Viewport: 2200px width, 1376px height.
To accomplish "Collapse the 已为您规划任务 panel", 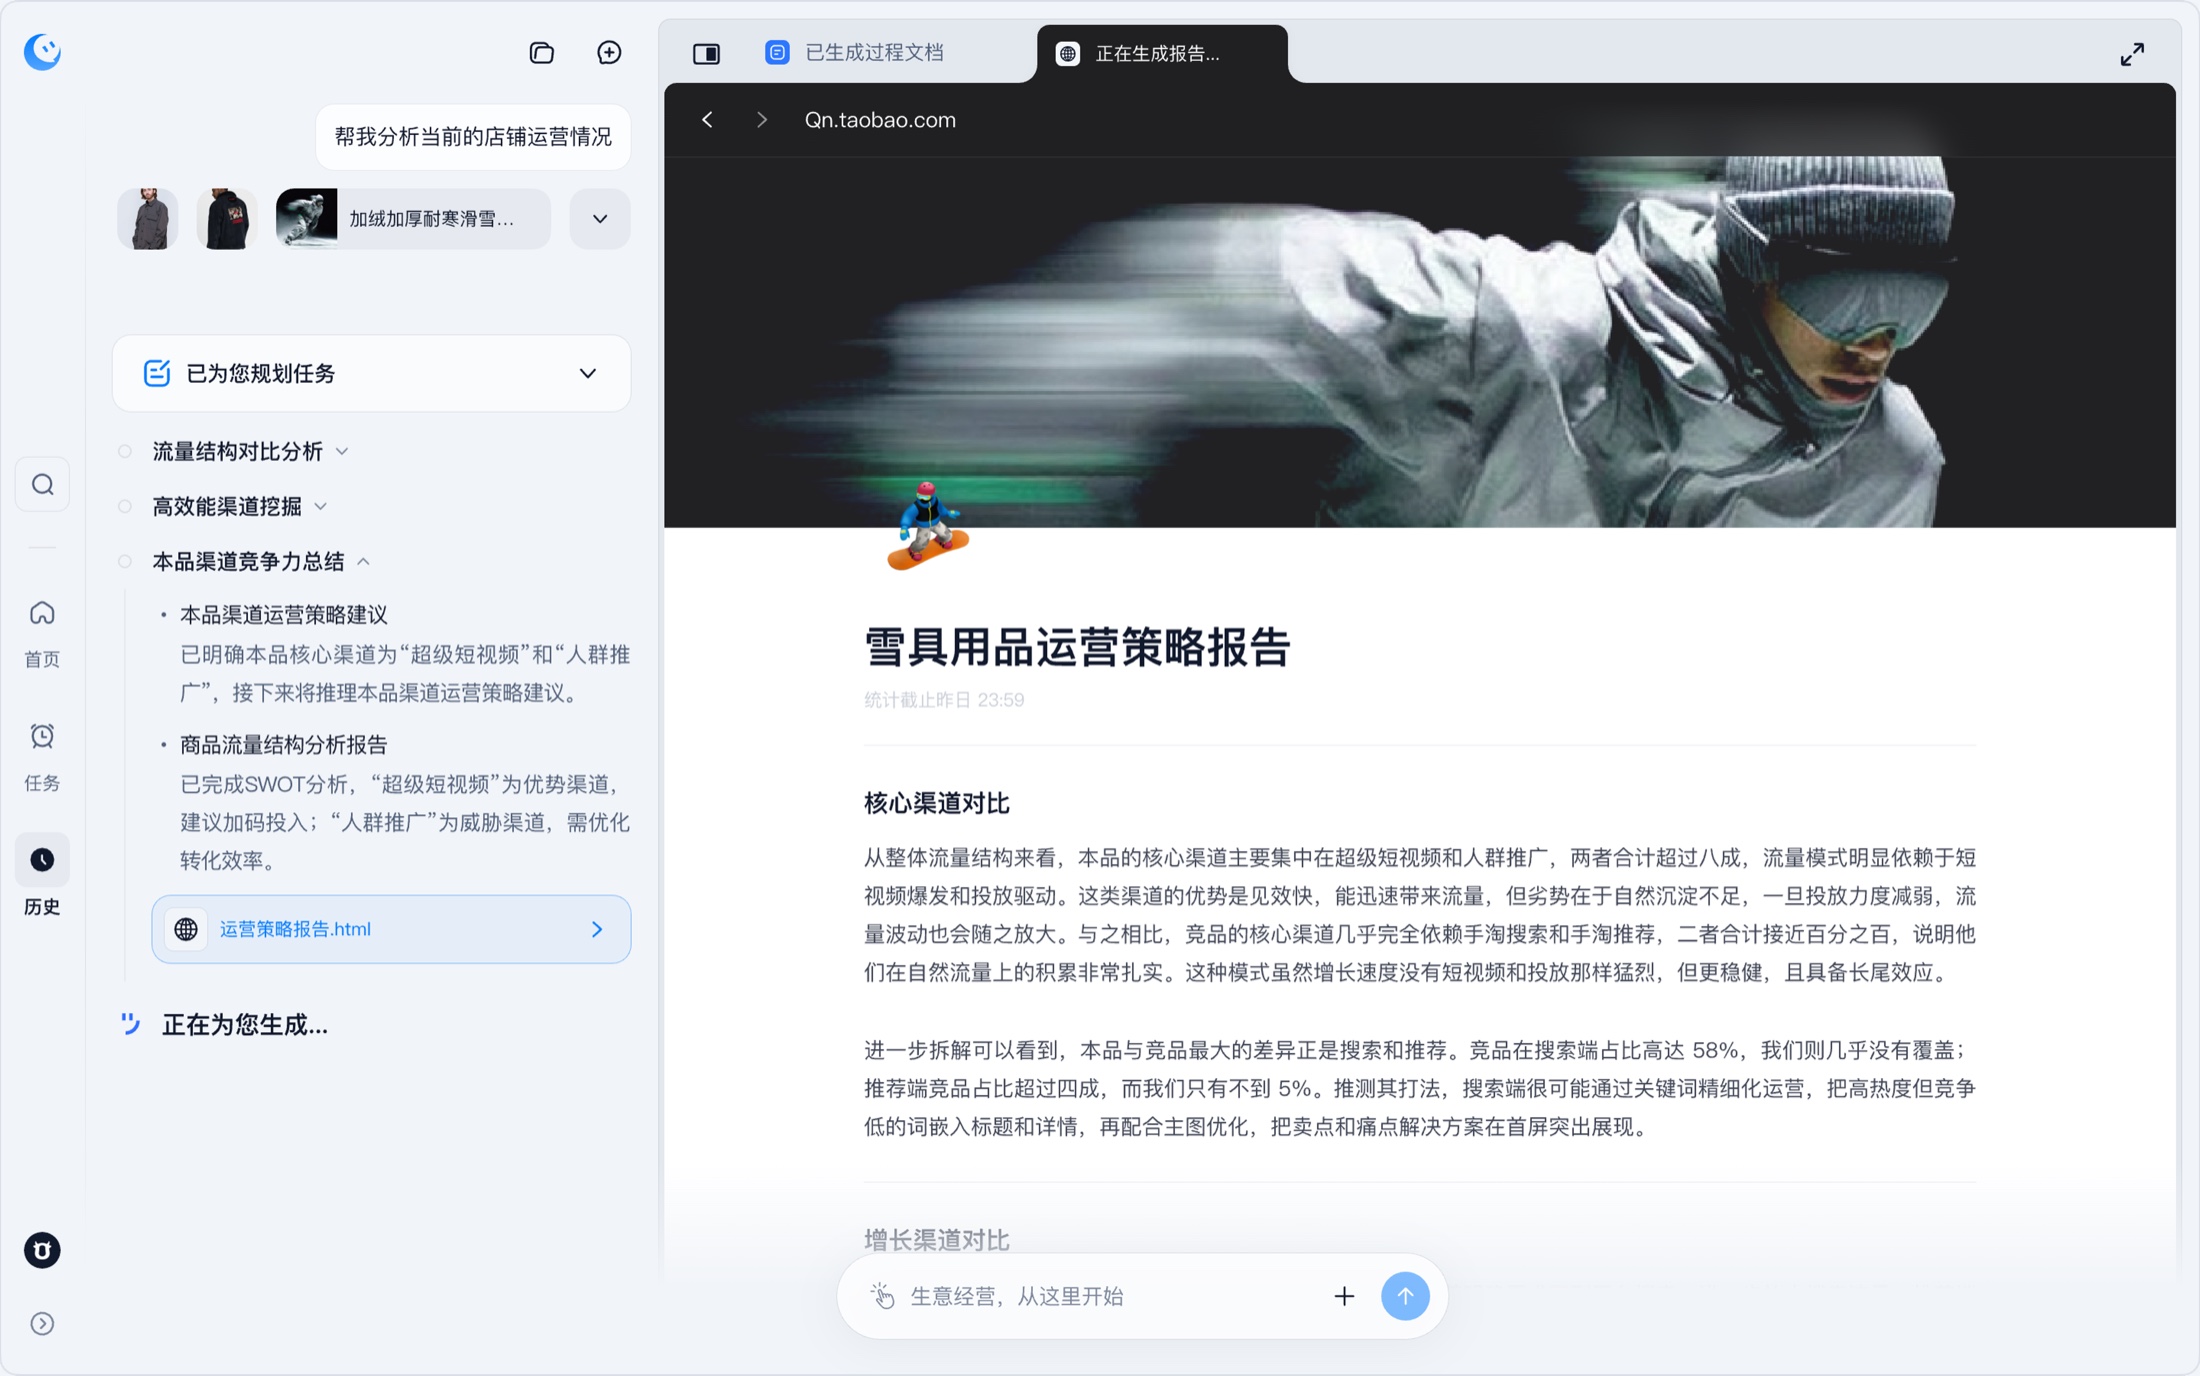I will tap(588, 374).
